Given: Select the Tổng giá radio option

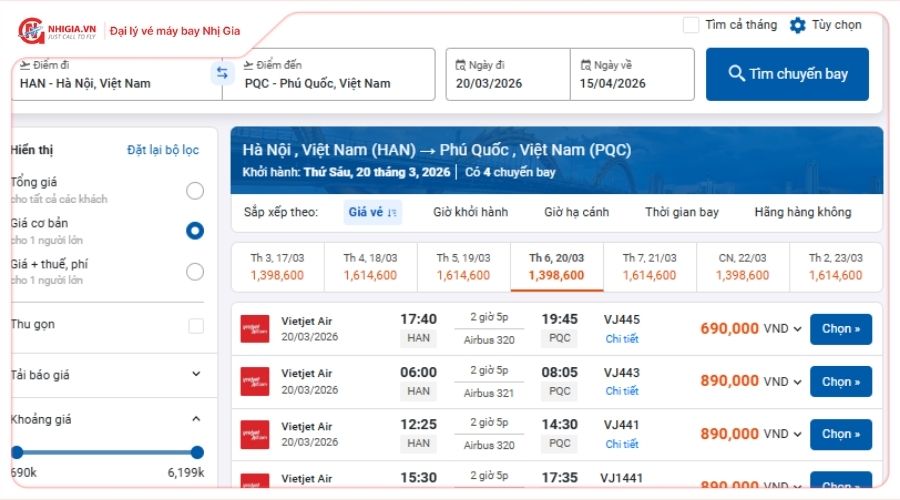Looking at the screenshot, I should 195,191.
